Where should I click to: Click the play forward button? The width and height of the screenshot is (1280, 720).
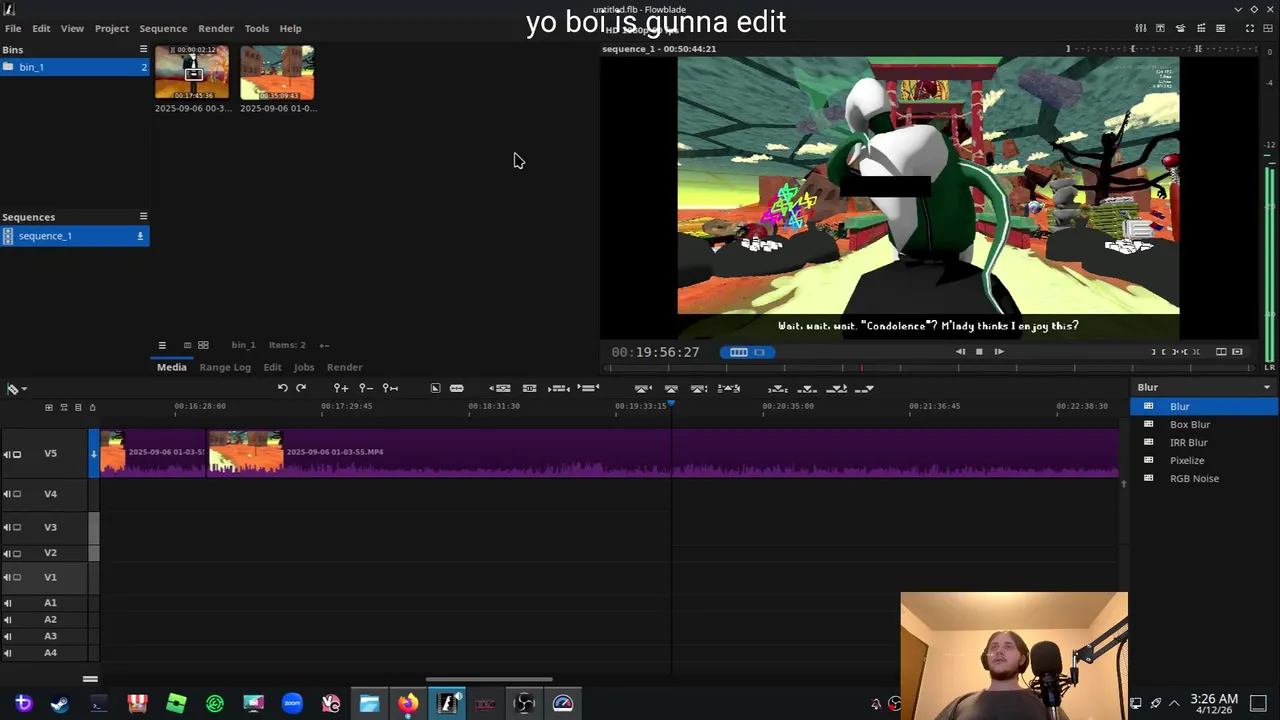pos(998,352)
